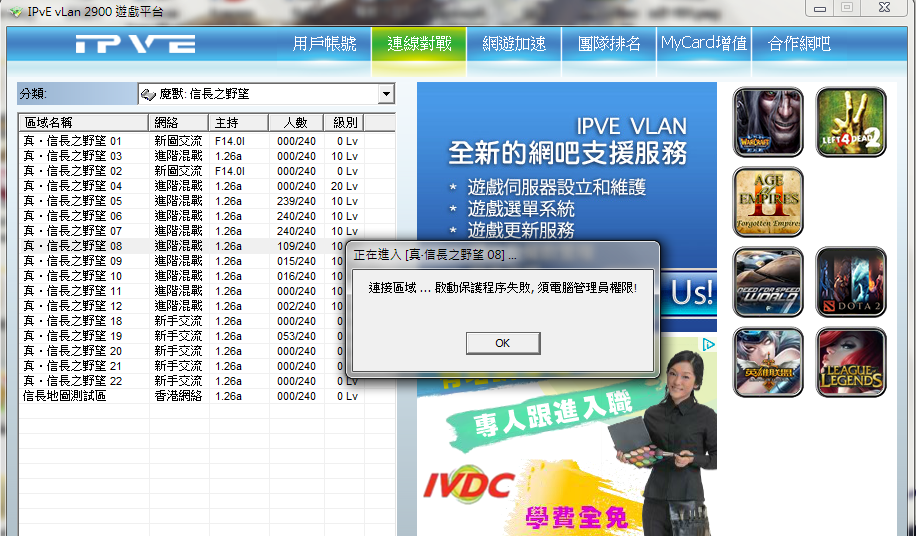916x536 pixels.
Task: Sort by the 人數 column header
Action: coord(296,123)
